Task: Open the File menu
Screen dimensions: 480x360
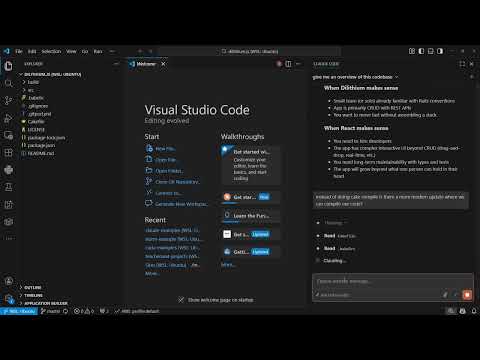Action: tap(19, 51)
